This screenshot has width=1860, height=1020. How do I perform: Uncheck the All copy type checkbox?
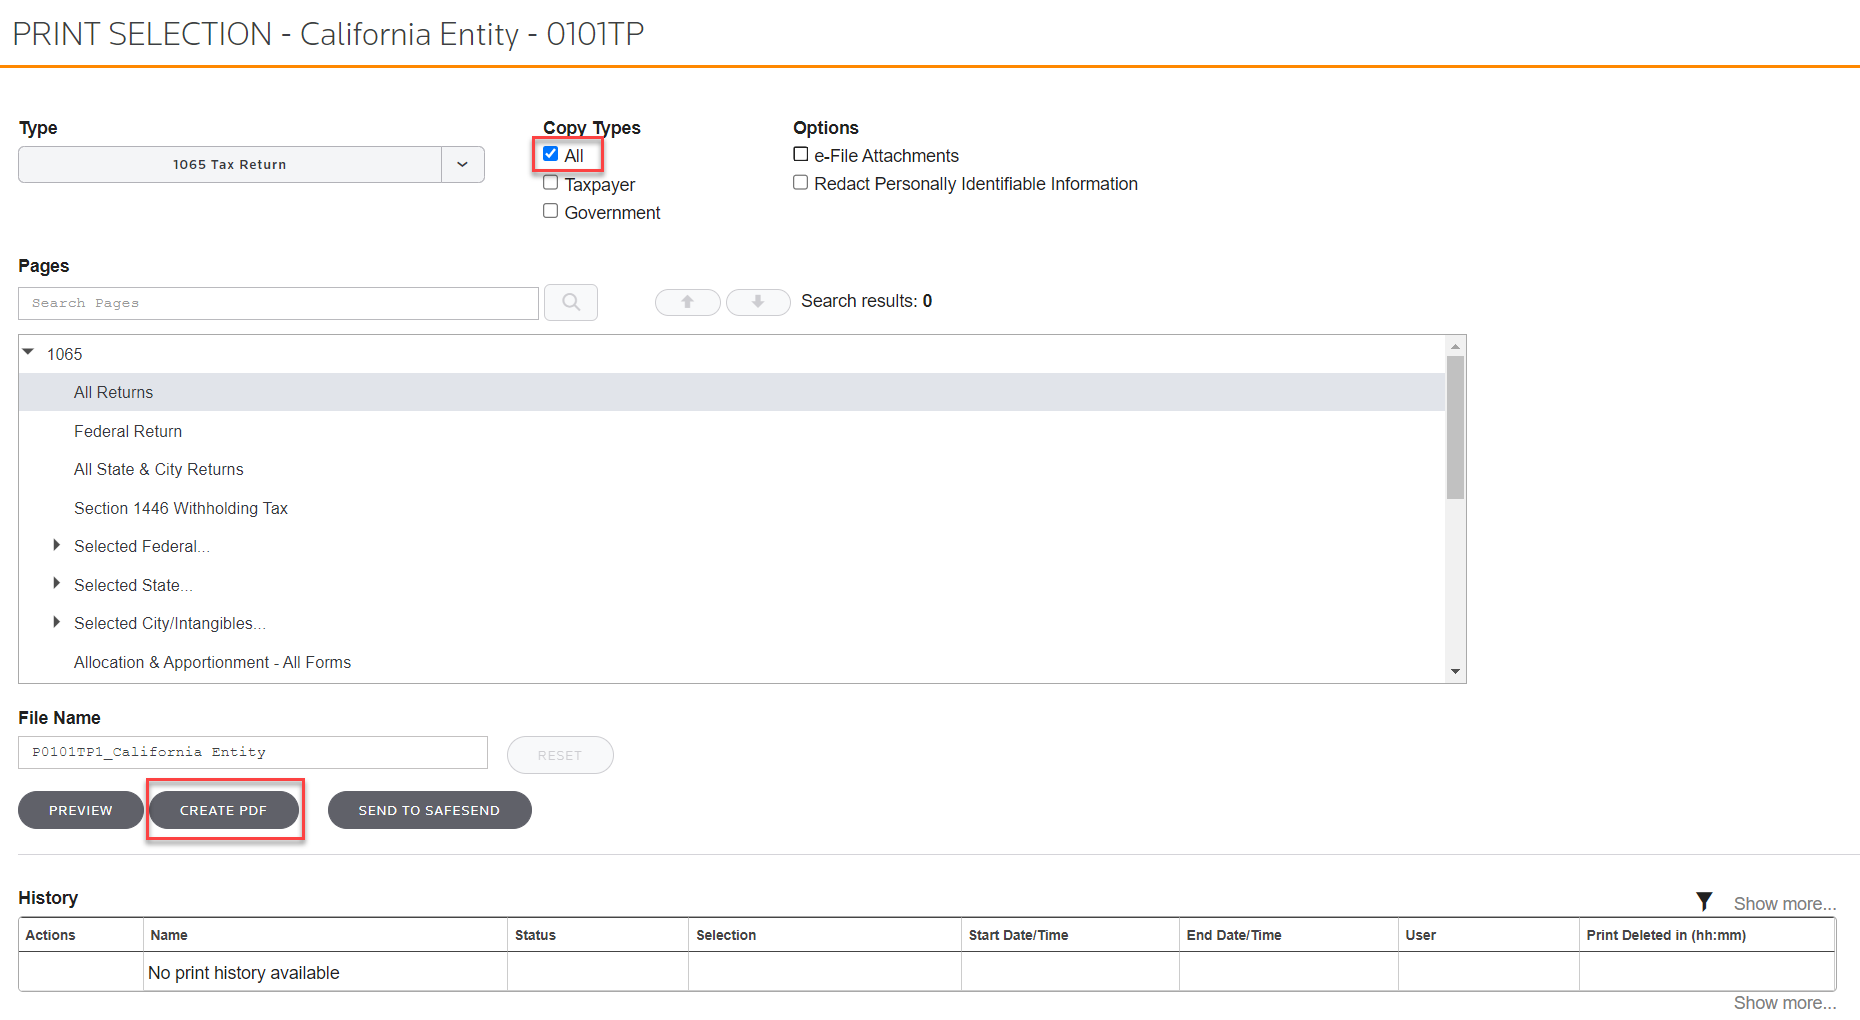pos(551,154)
